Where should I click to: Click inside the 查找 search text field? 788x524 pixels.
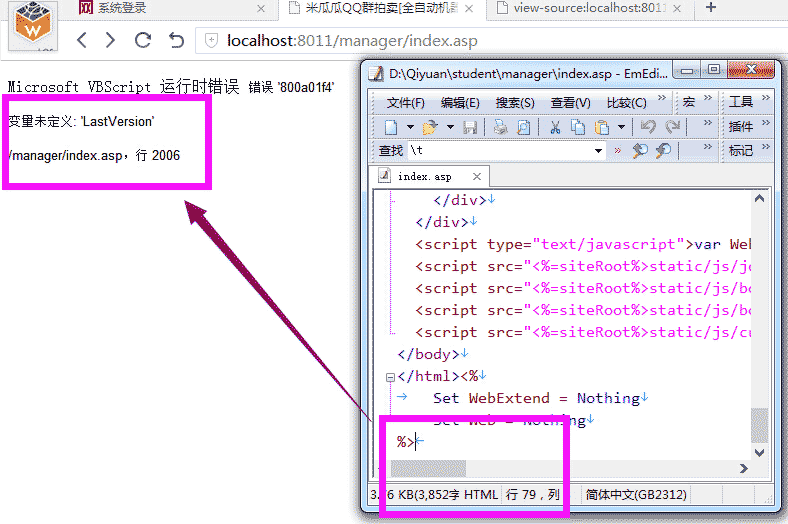(500, 151)
